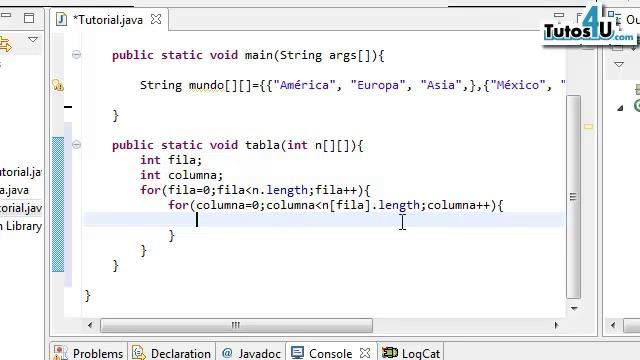
Task: Select the *Tutorial.java editor tab
Action: pyautogui.click(x=109, y=20)
